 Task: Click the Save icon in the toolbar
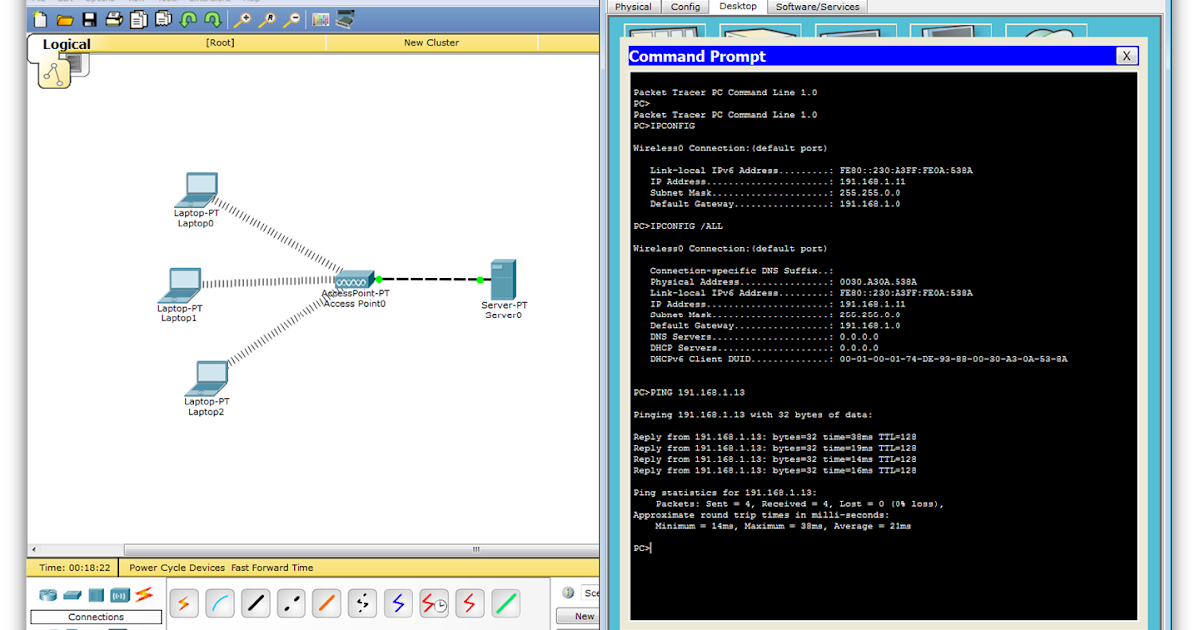tap(89, 20)
